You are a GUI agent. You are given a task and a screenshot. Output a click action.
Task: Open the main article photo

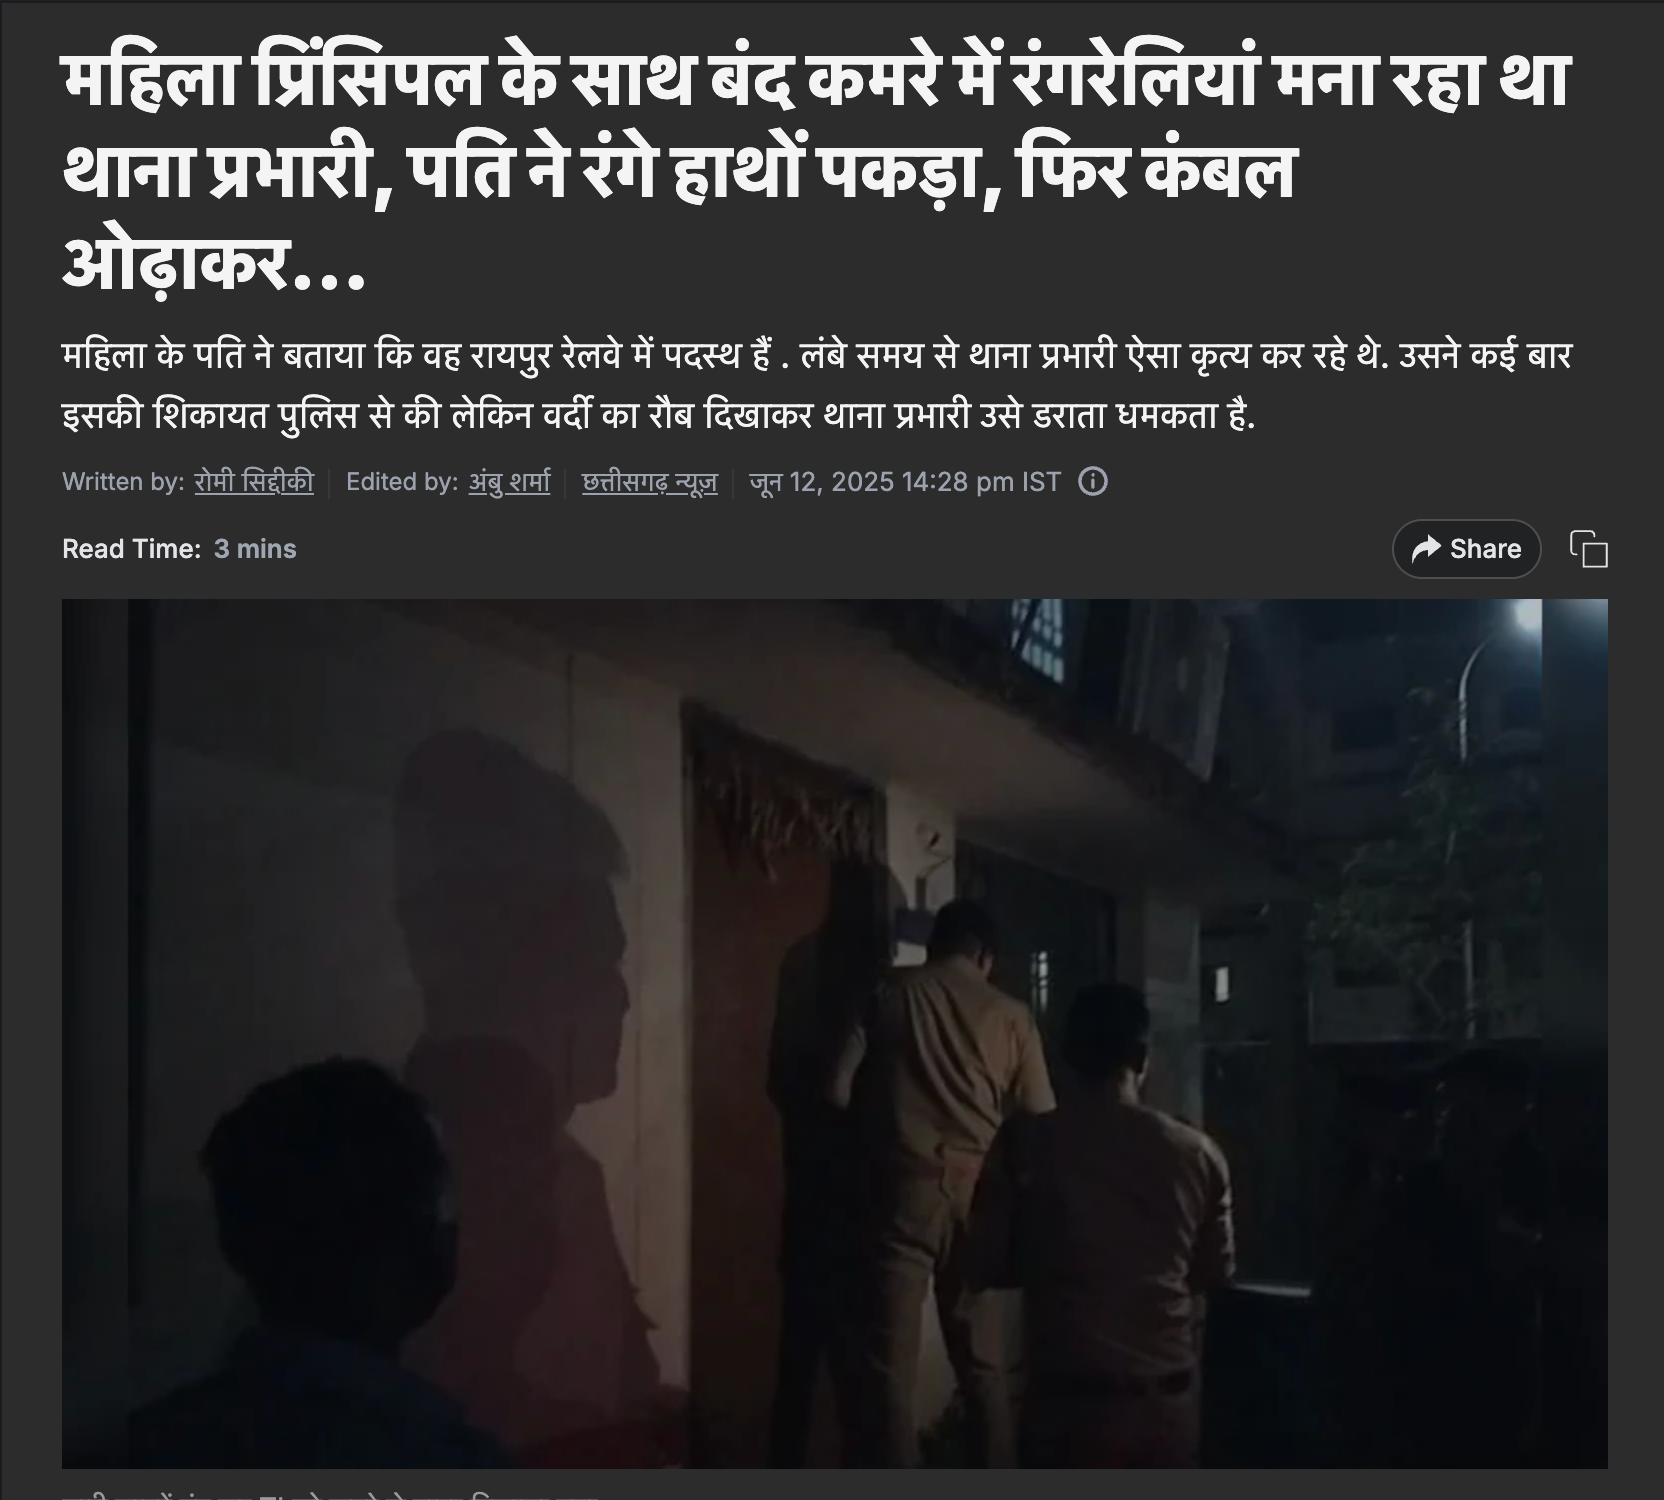[x=835, y=1034]
